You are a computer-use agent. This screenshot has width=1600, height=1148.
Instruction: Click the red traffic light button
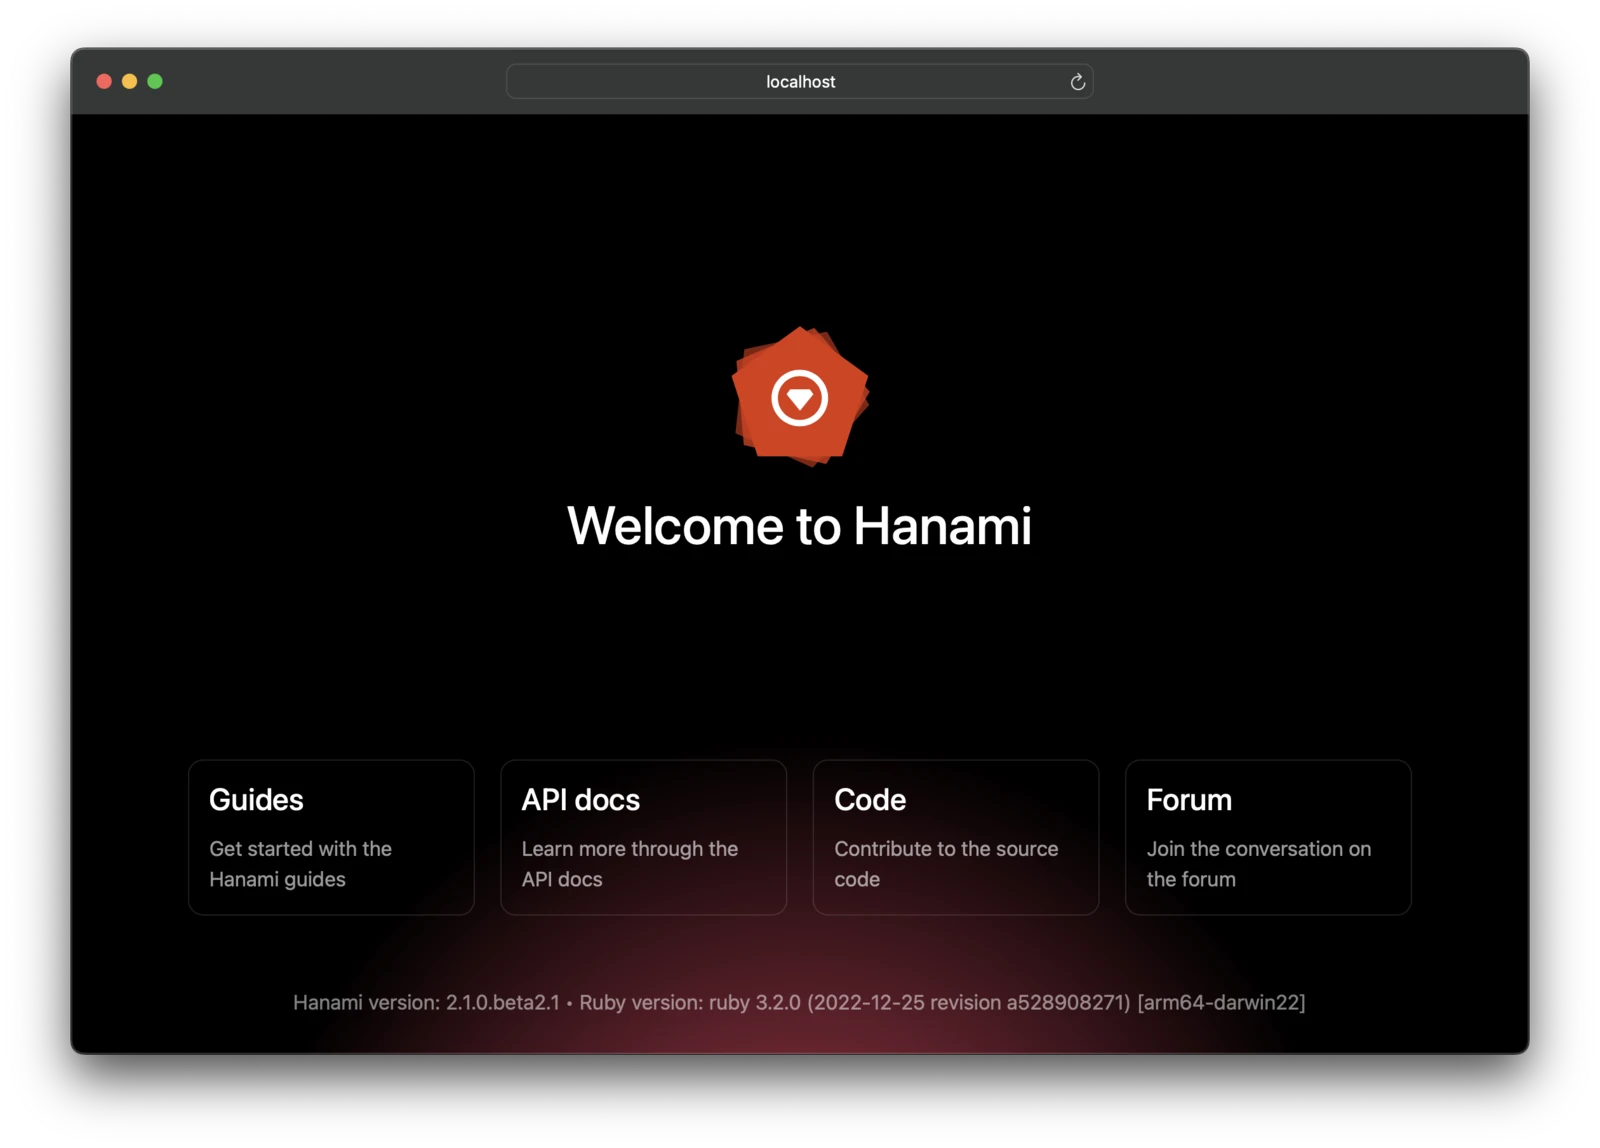click(104, 81)
